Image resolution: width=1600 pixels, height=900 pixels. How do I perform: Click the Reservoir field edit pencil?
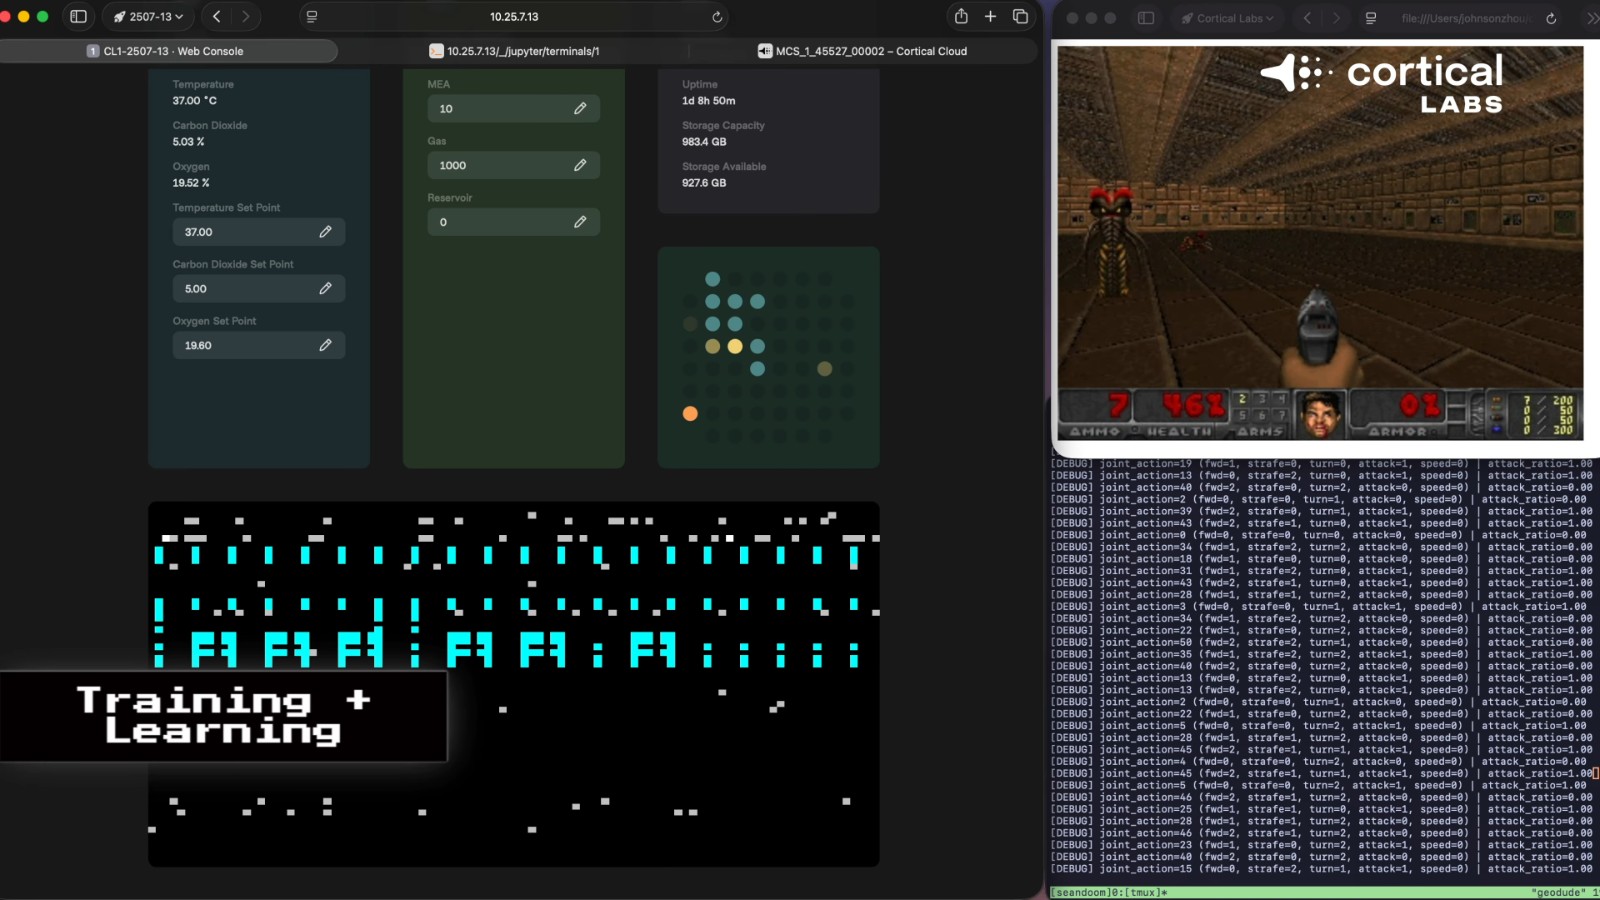(580, 222)
